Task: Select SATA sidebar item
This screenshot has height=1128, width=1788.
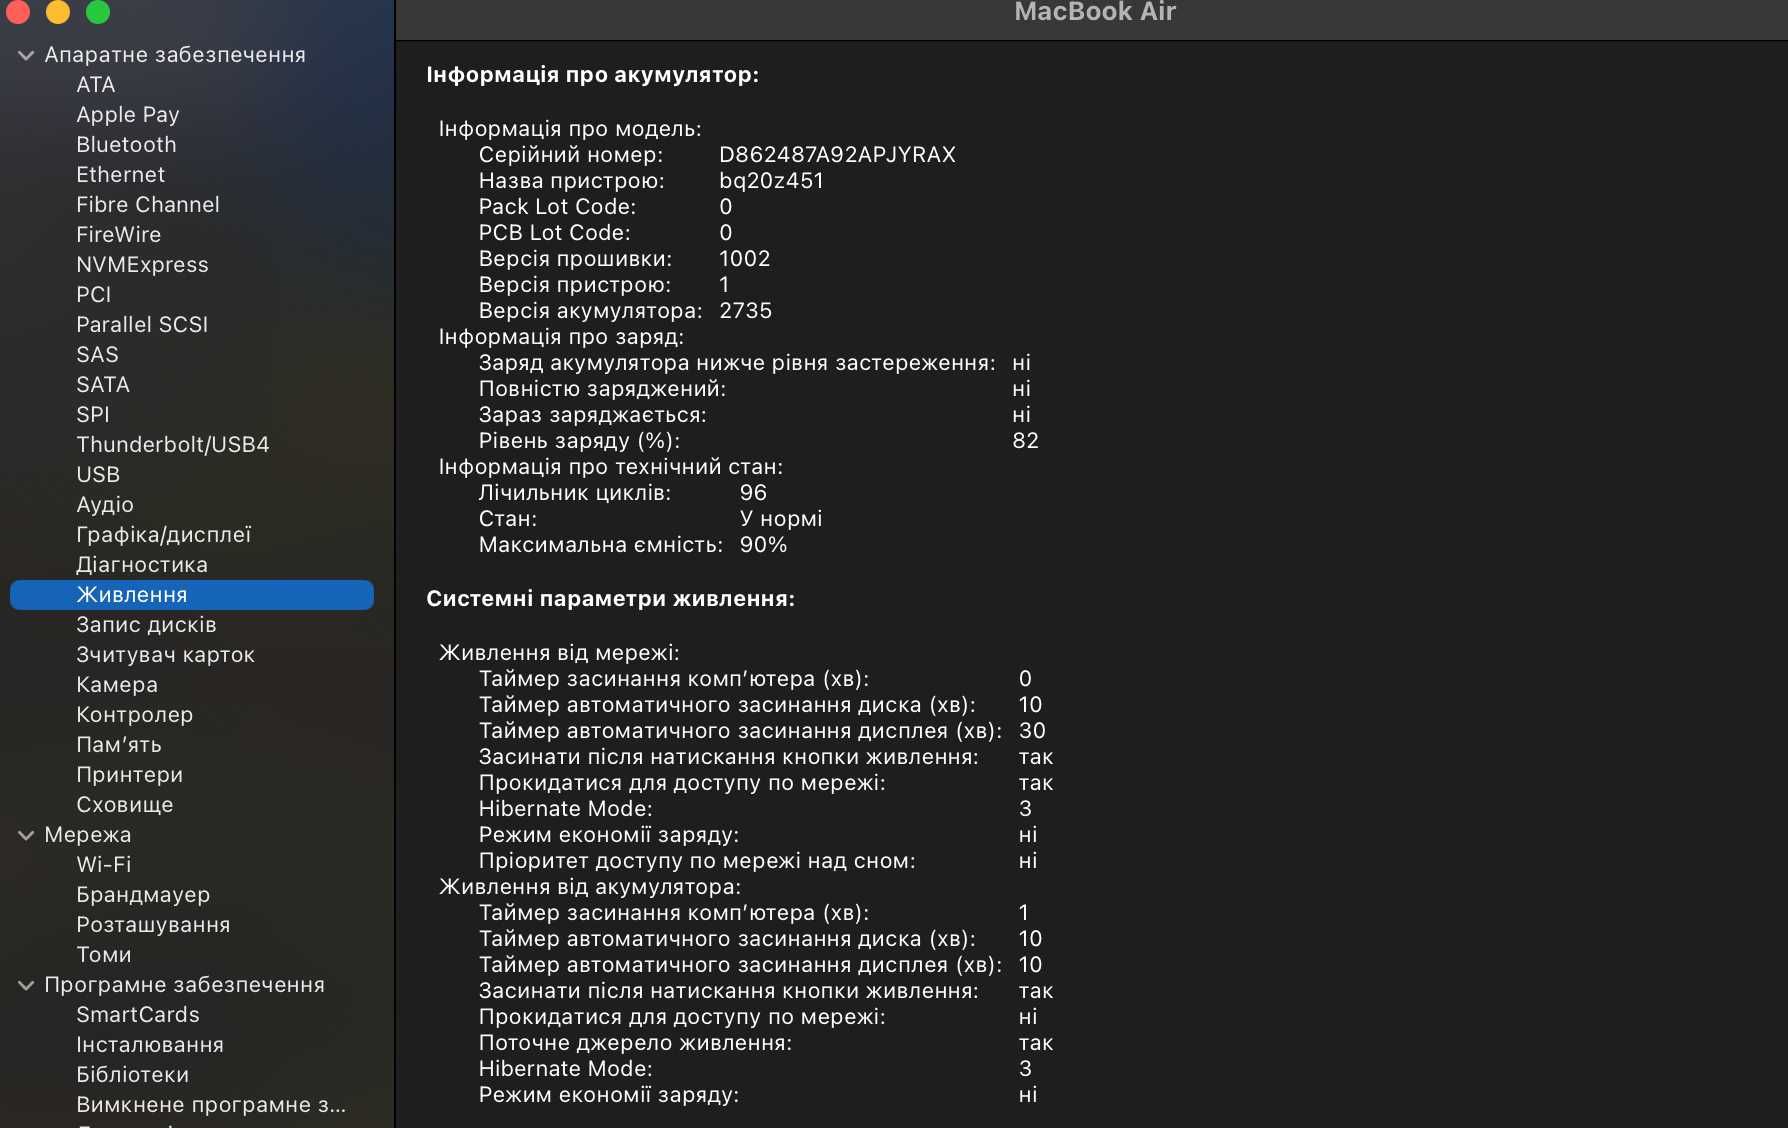Action: click(103, 385)
